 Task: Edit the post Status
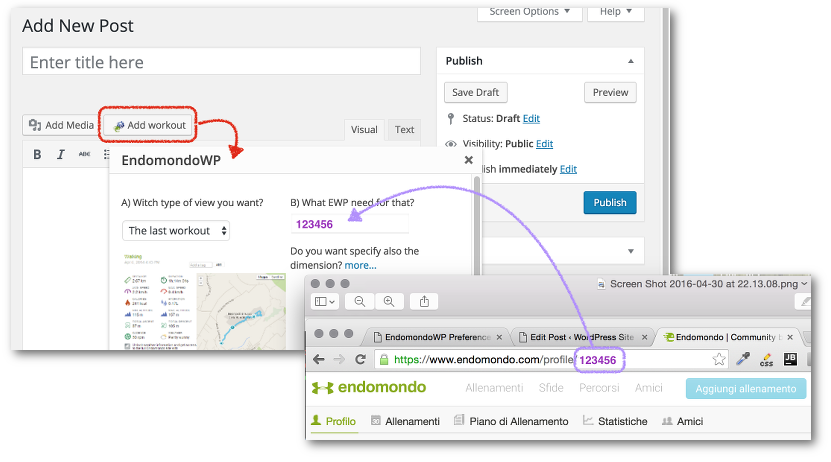531,118
